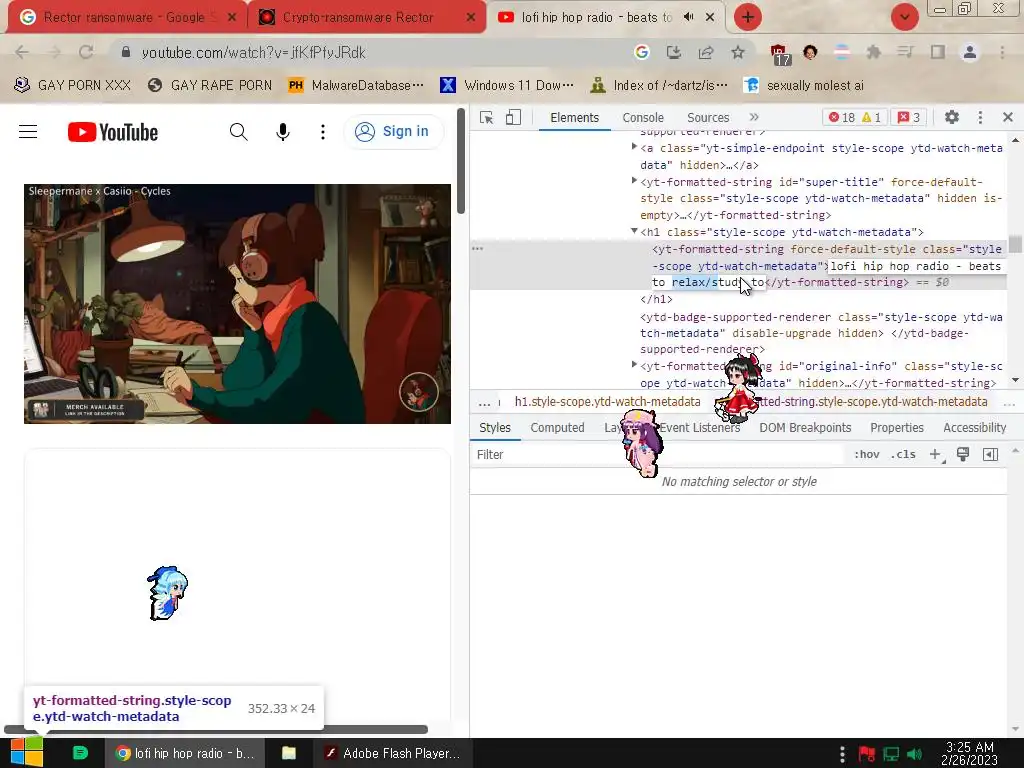This screenshot has height=768, width=1024.
Task: Open YouTube settings three-dot menu
Action: coord(323,132)
